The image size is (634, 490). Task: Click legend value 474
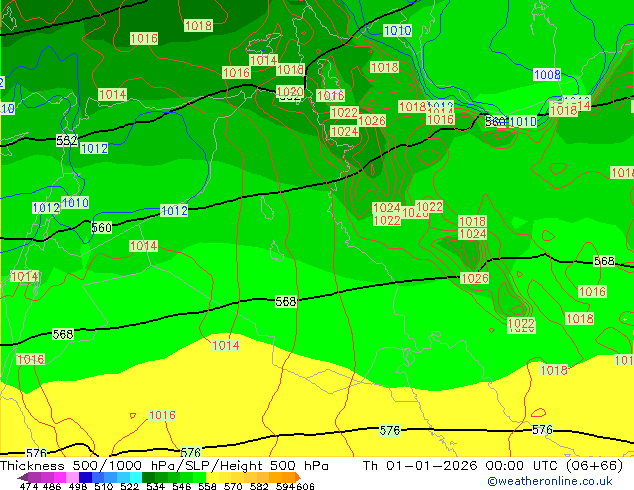29,486
